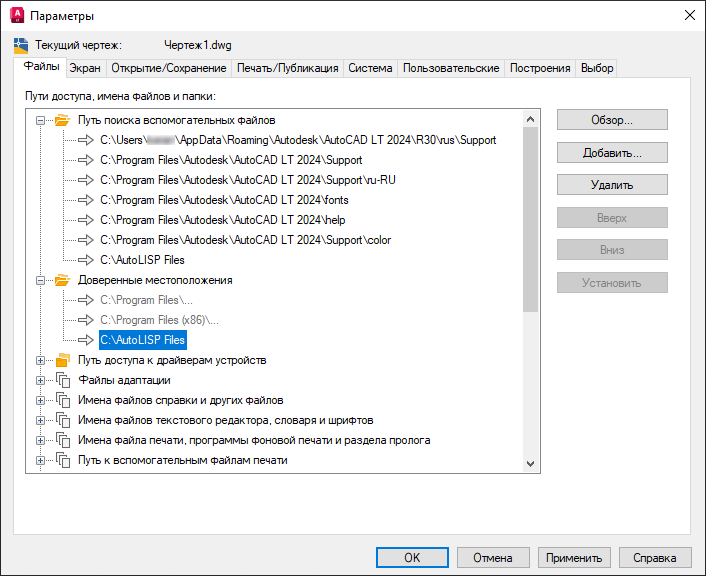This screenshot has width=706, height=576.
Task: Switch to the Экран tab
Action: tap(85, 68)
